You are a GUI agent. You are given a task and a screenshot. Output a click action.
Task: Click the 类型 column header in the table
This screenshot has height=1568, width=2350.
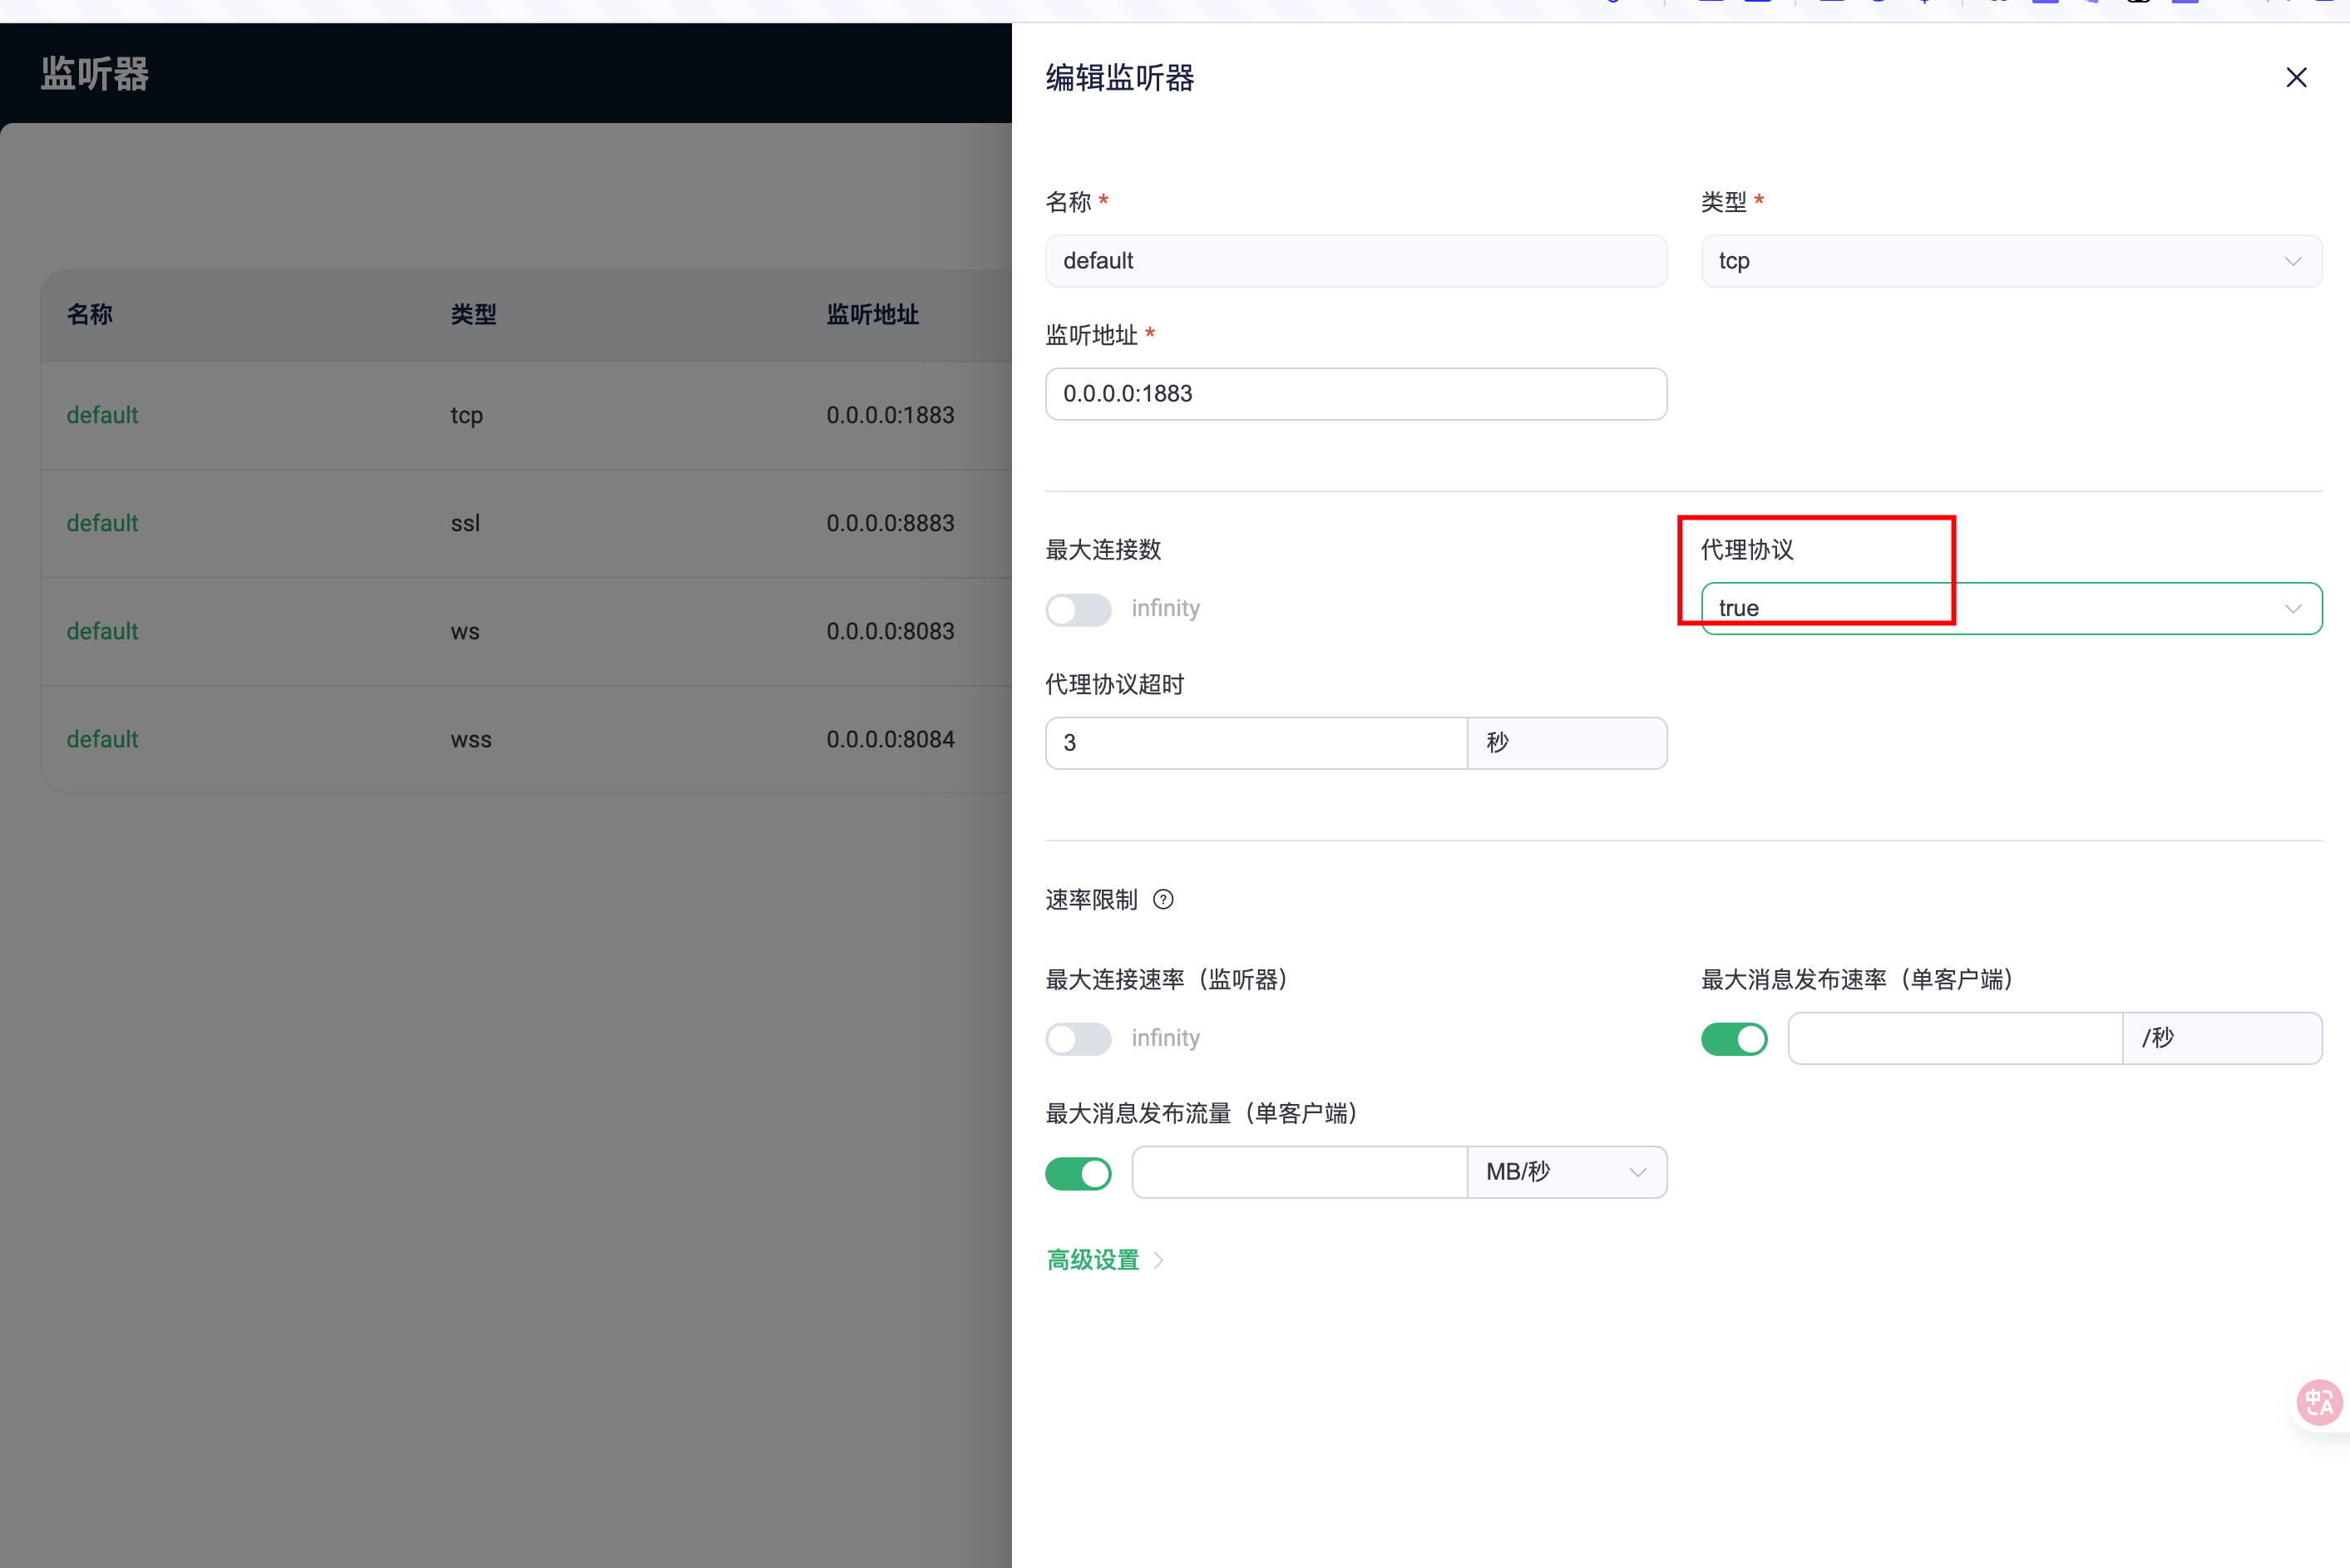473,315
